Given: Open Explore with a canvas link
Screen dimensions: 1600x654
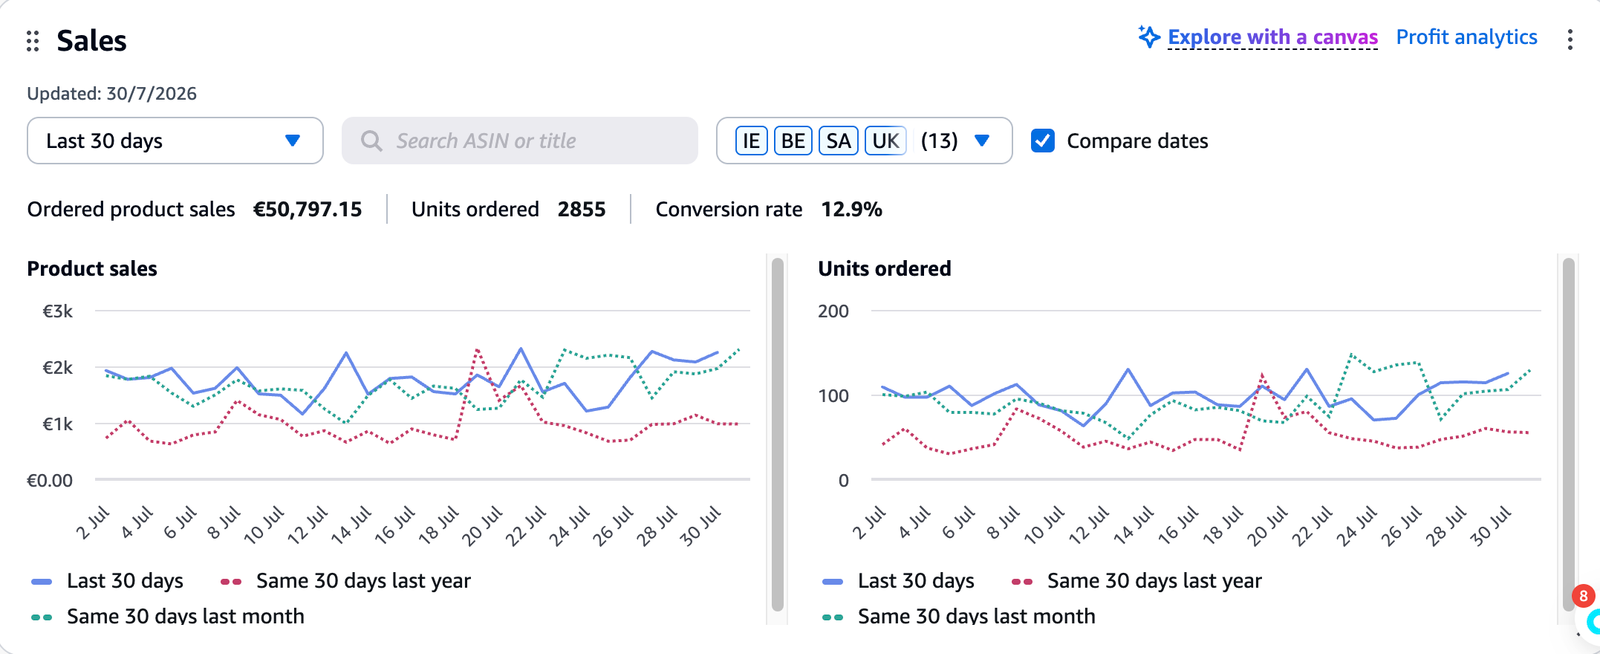Looking at the screenshot, I should point(1272,37).
